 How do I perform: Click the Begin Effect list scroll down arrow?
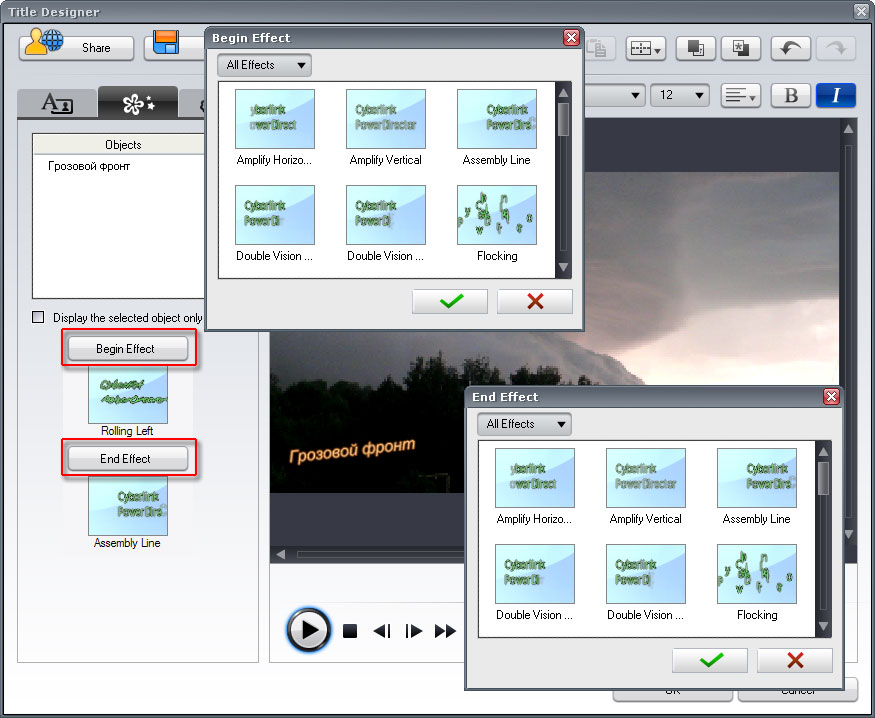pyautogui.click(x=564, y=267)
